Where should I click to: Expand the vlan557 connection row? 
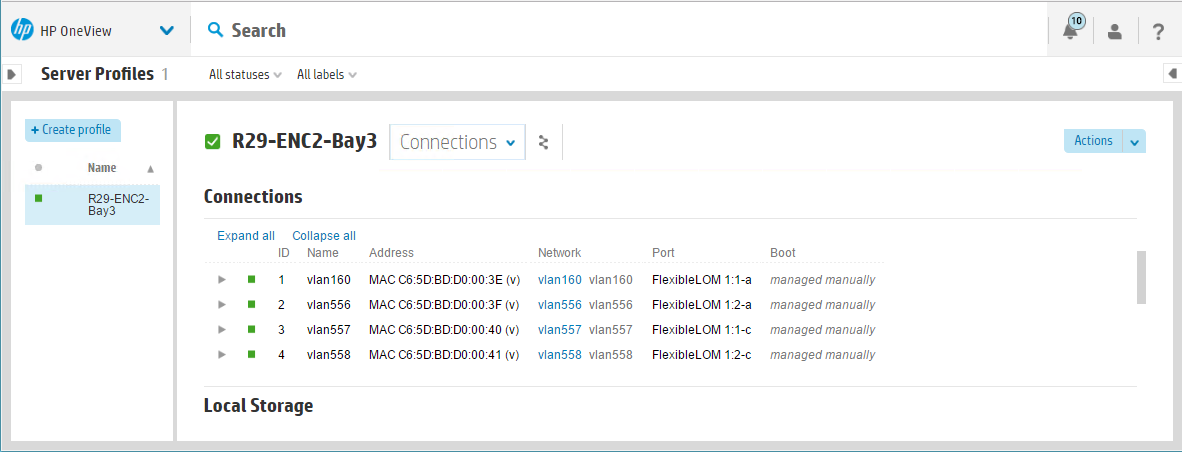(x=222, y=329)
